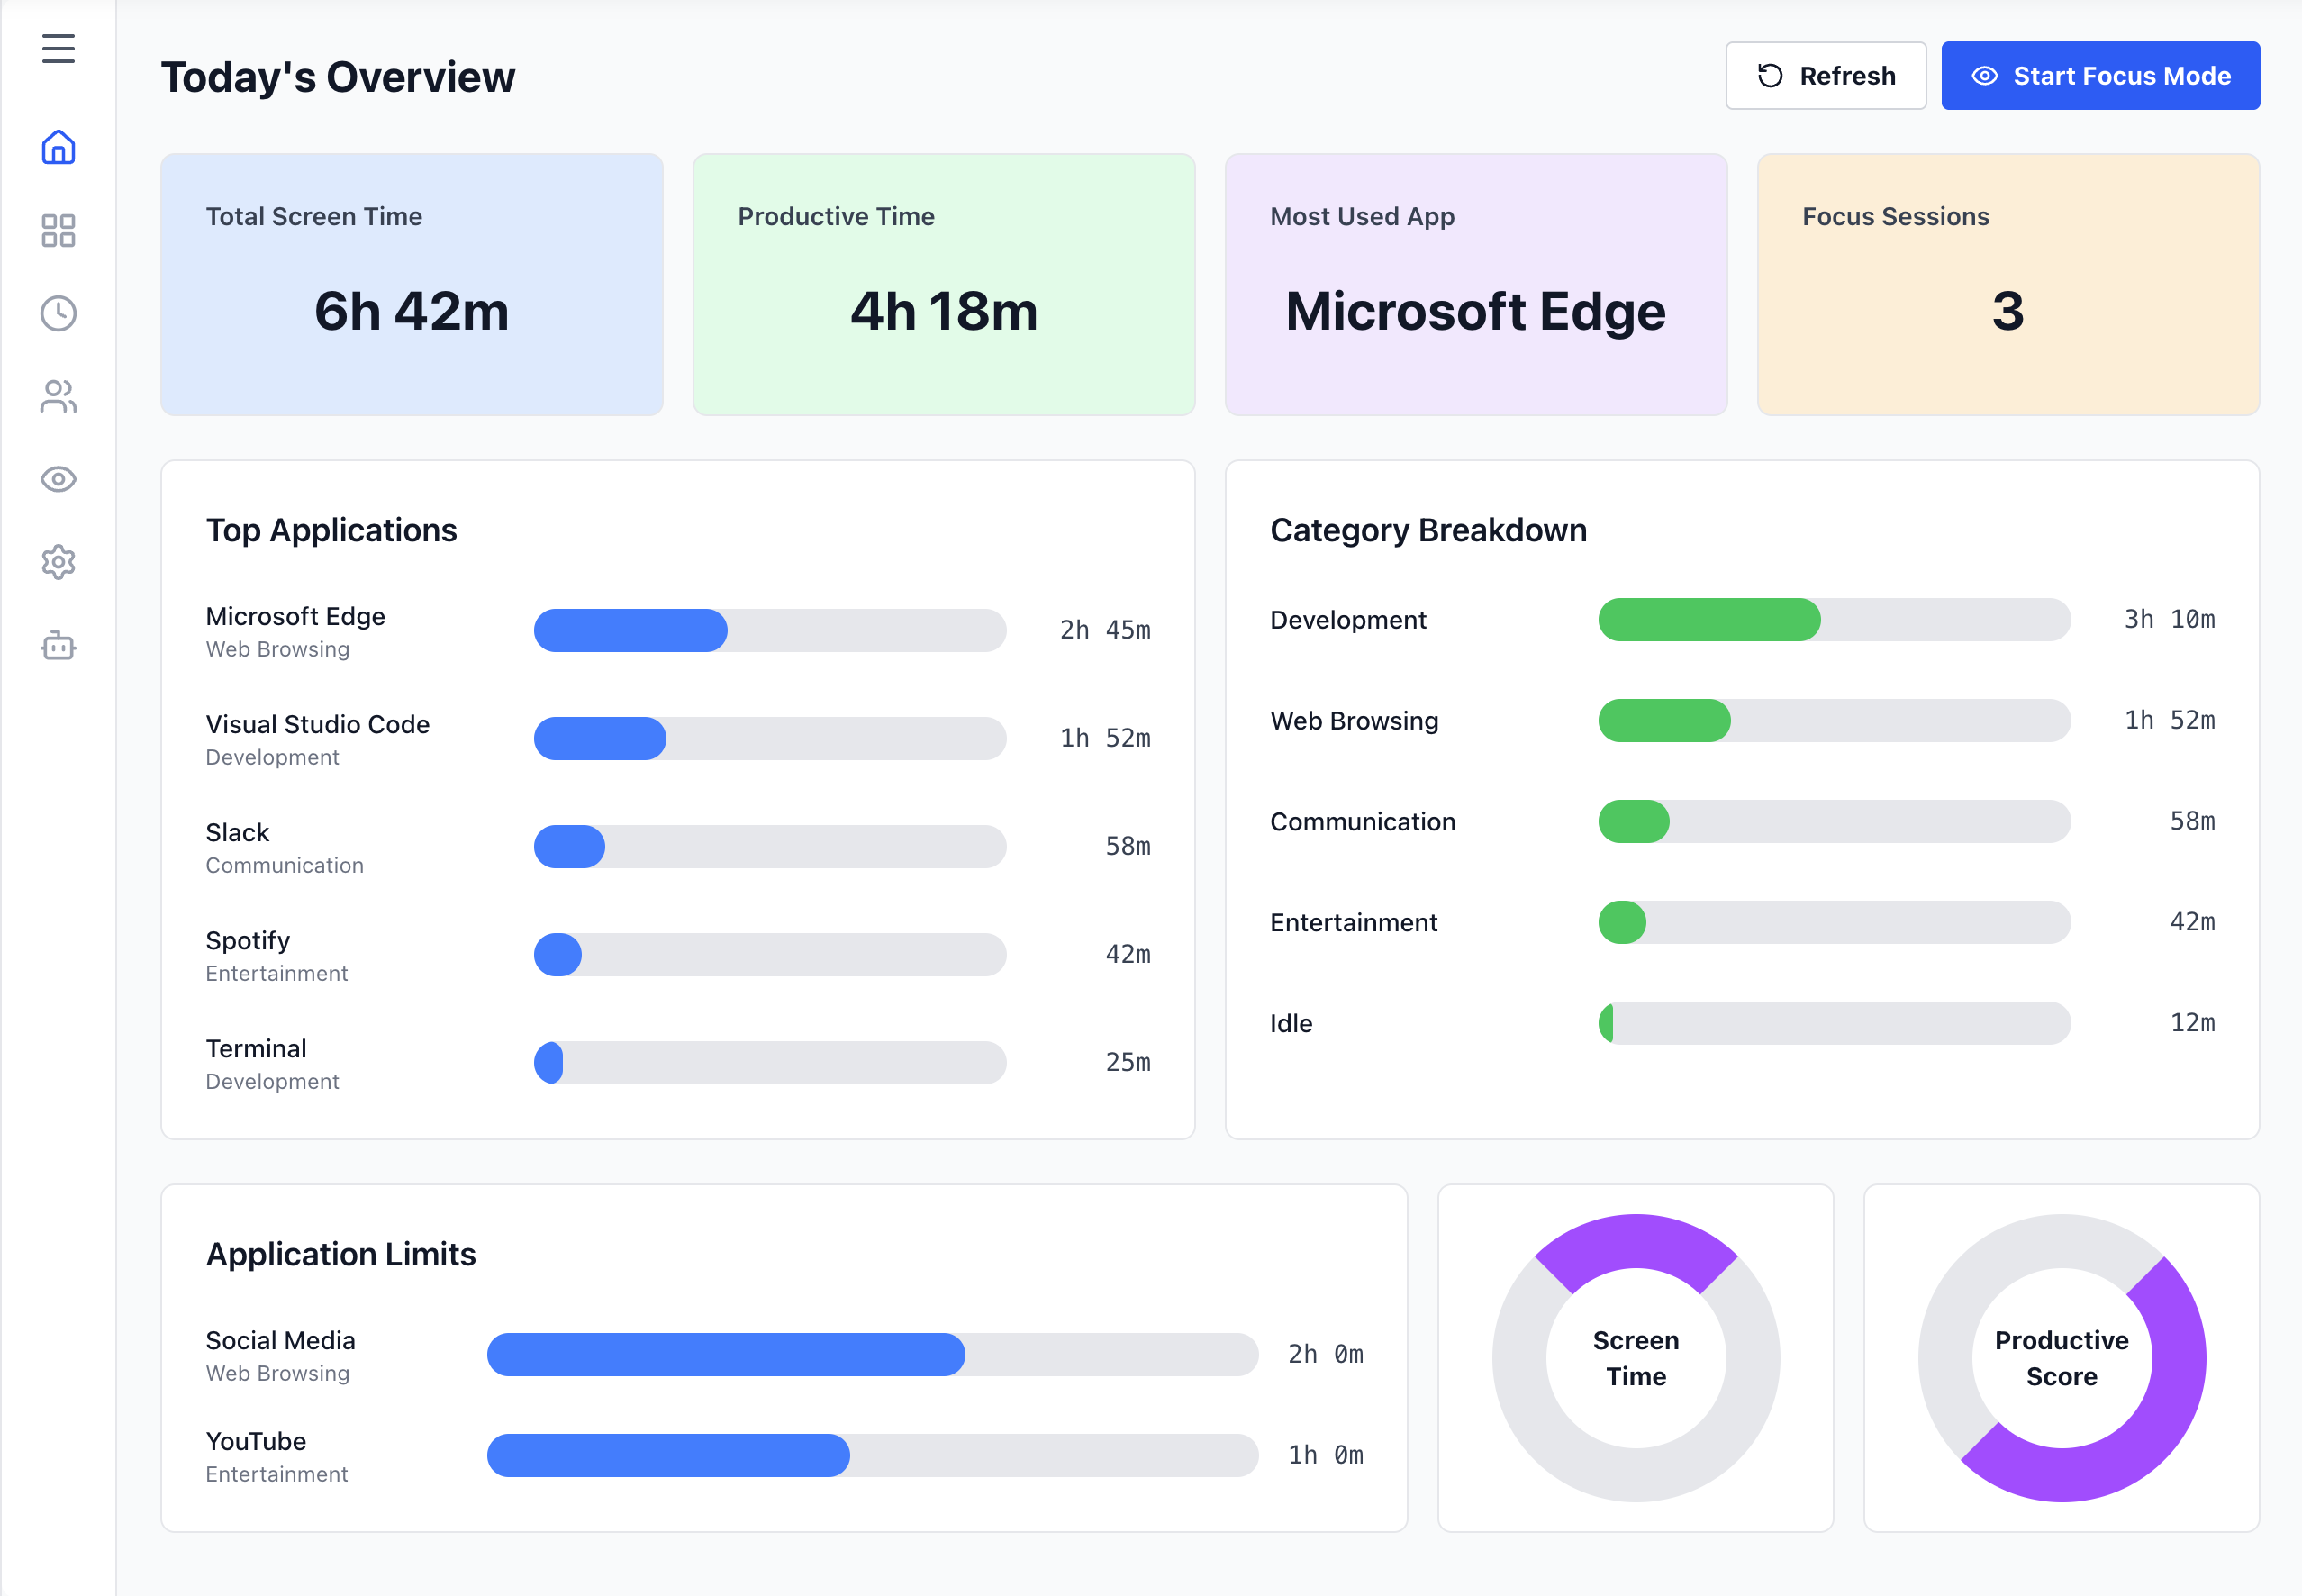Select the apps grid icon in sidebar
The height and width of the screenshot is (1596, 2302).
(57, 230)
